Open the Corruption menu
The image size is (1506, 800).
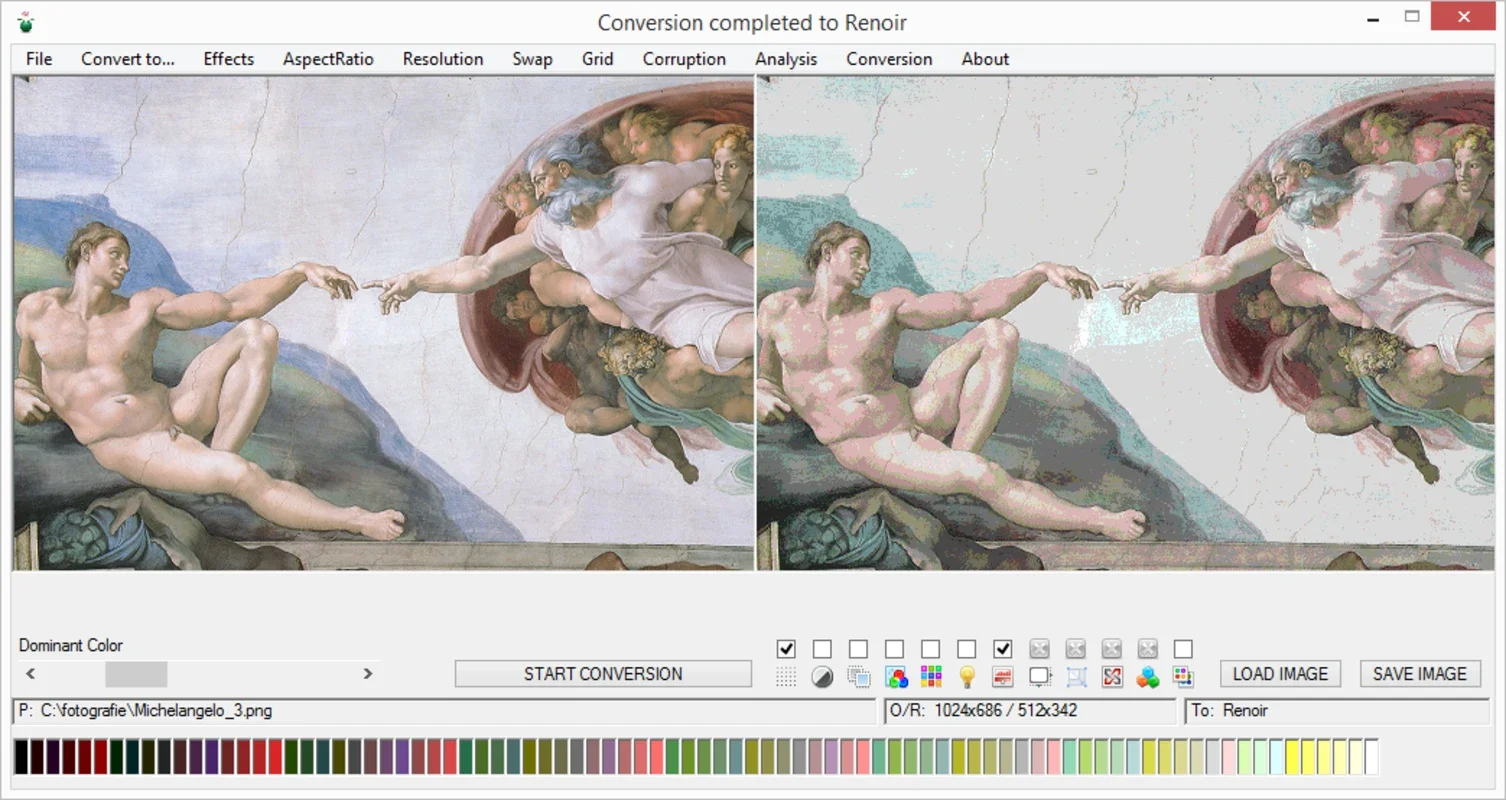click(684, 59)
